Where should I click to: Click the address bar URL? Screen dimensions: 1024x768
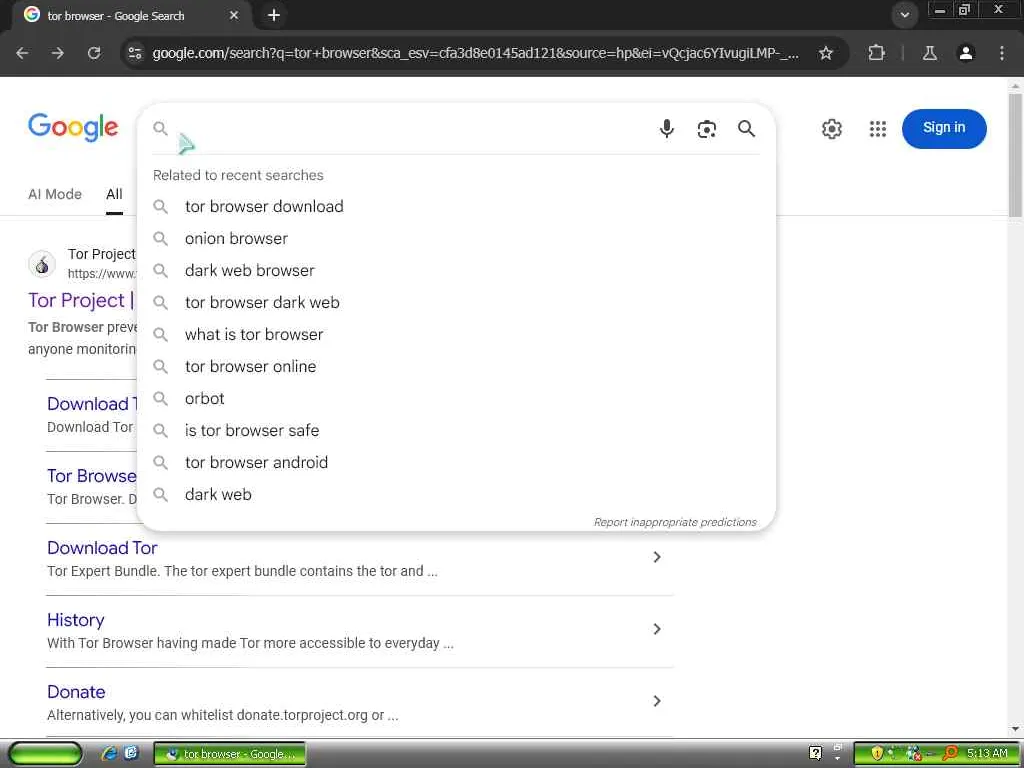(x=475, y=53)
